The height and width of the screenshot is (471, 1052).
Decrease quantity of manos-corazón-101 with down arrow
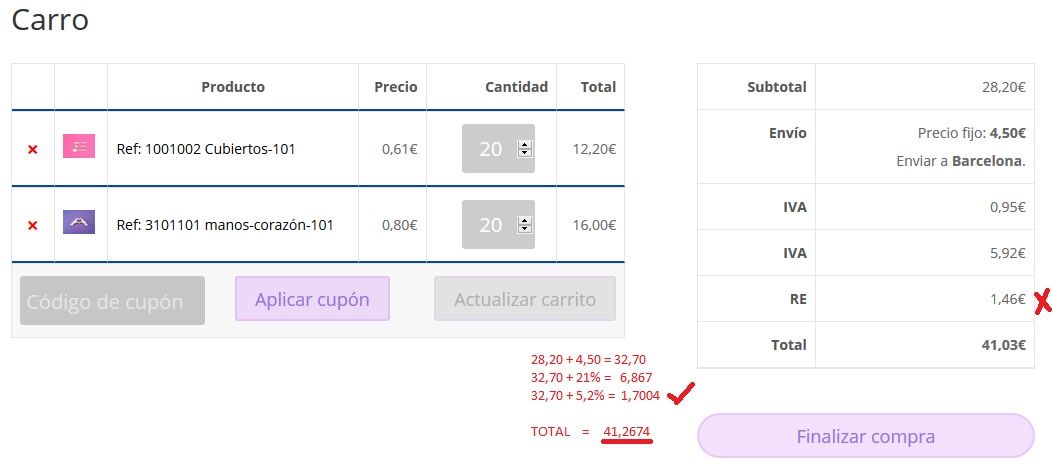coord(525,229)
